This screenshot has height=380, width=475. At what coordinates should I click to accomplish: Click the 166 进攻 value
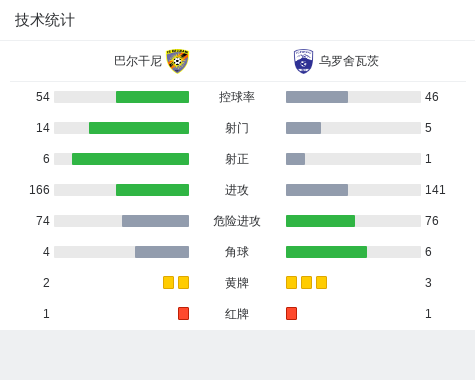click(x=39, y=190)
